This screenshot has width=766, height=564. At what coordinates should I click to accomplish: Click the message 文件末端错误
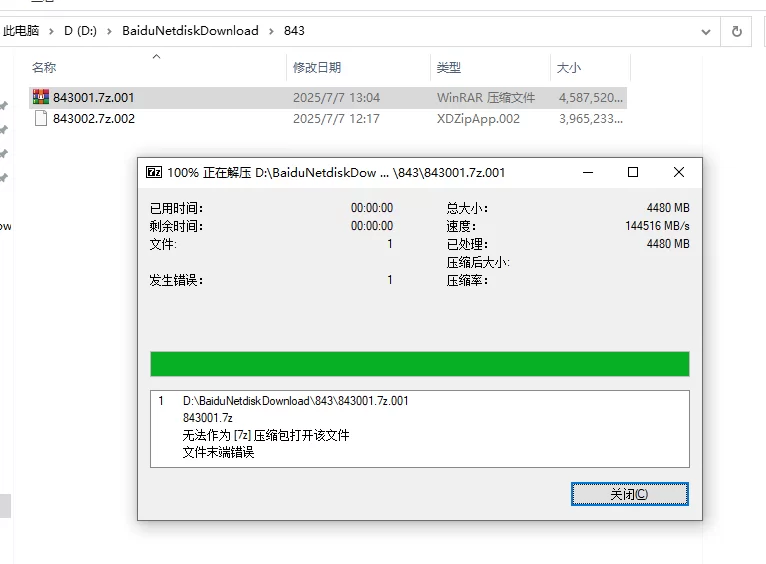[x=218, y=452]
